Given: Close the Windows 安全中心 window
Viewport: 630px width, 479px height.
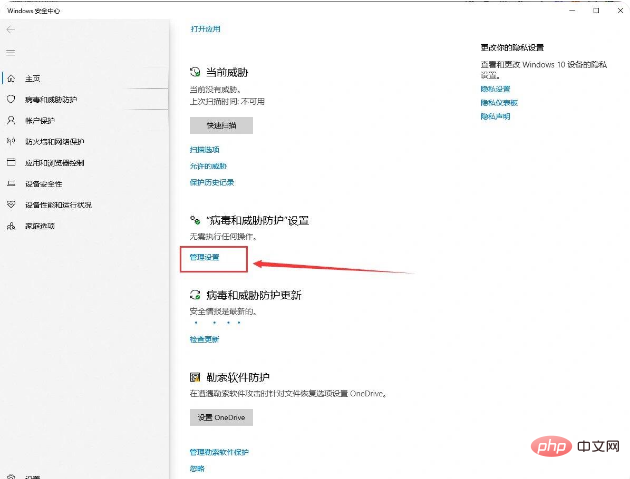Looking at the screenshot, I should pos(620,10).
